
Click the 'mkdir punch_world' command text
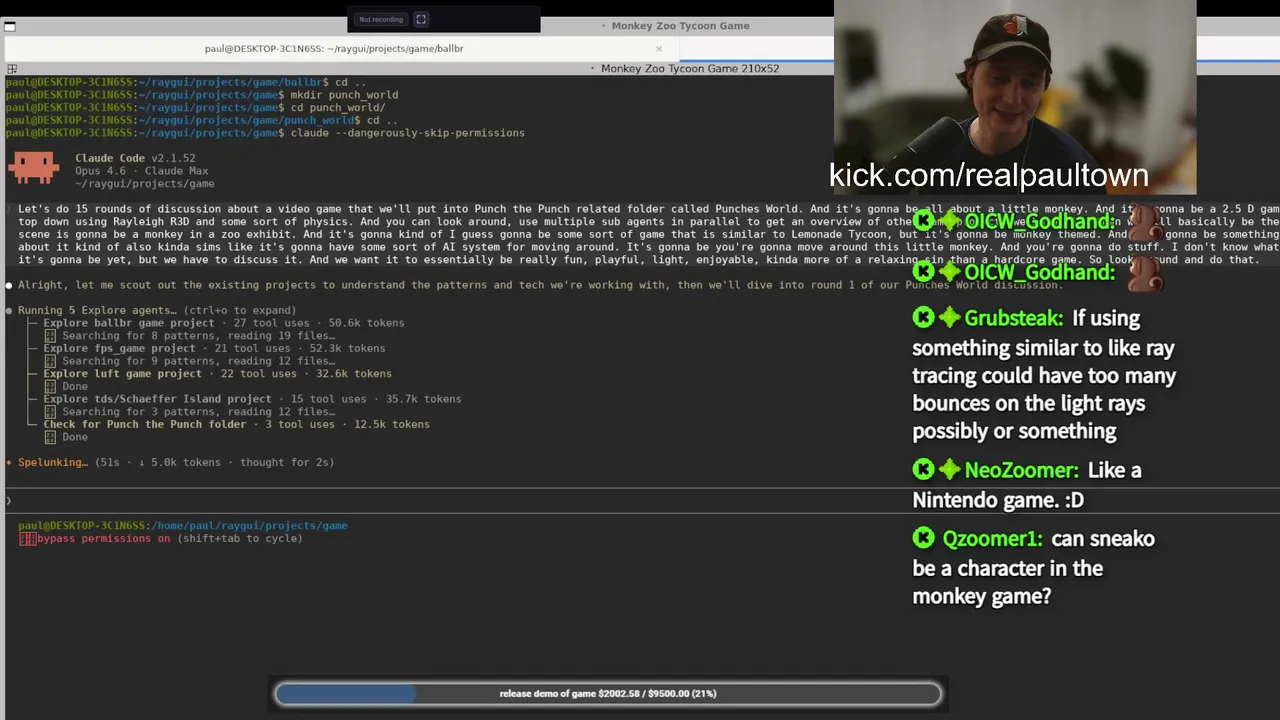[344, 95]
